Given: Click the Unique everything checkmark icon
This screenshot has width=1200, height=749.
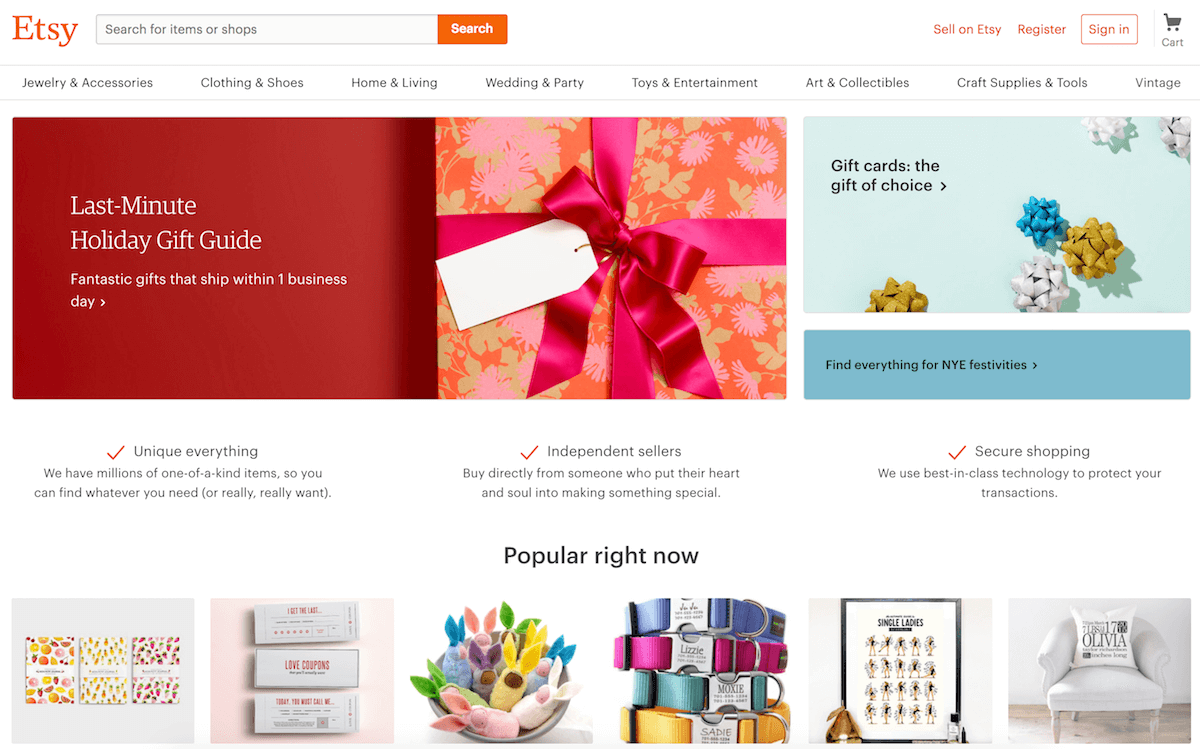Looking at the screenshot, I should click(x=116, y=452).
